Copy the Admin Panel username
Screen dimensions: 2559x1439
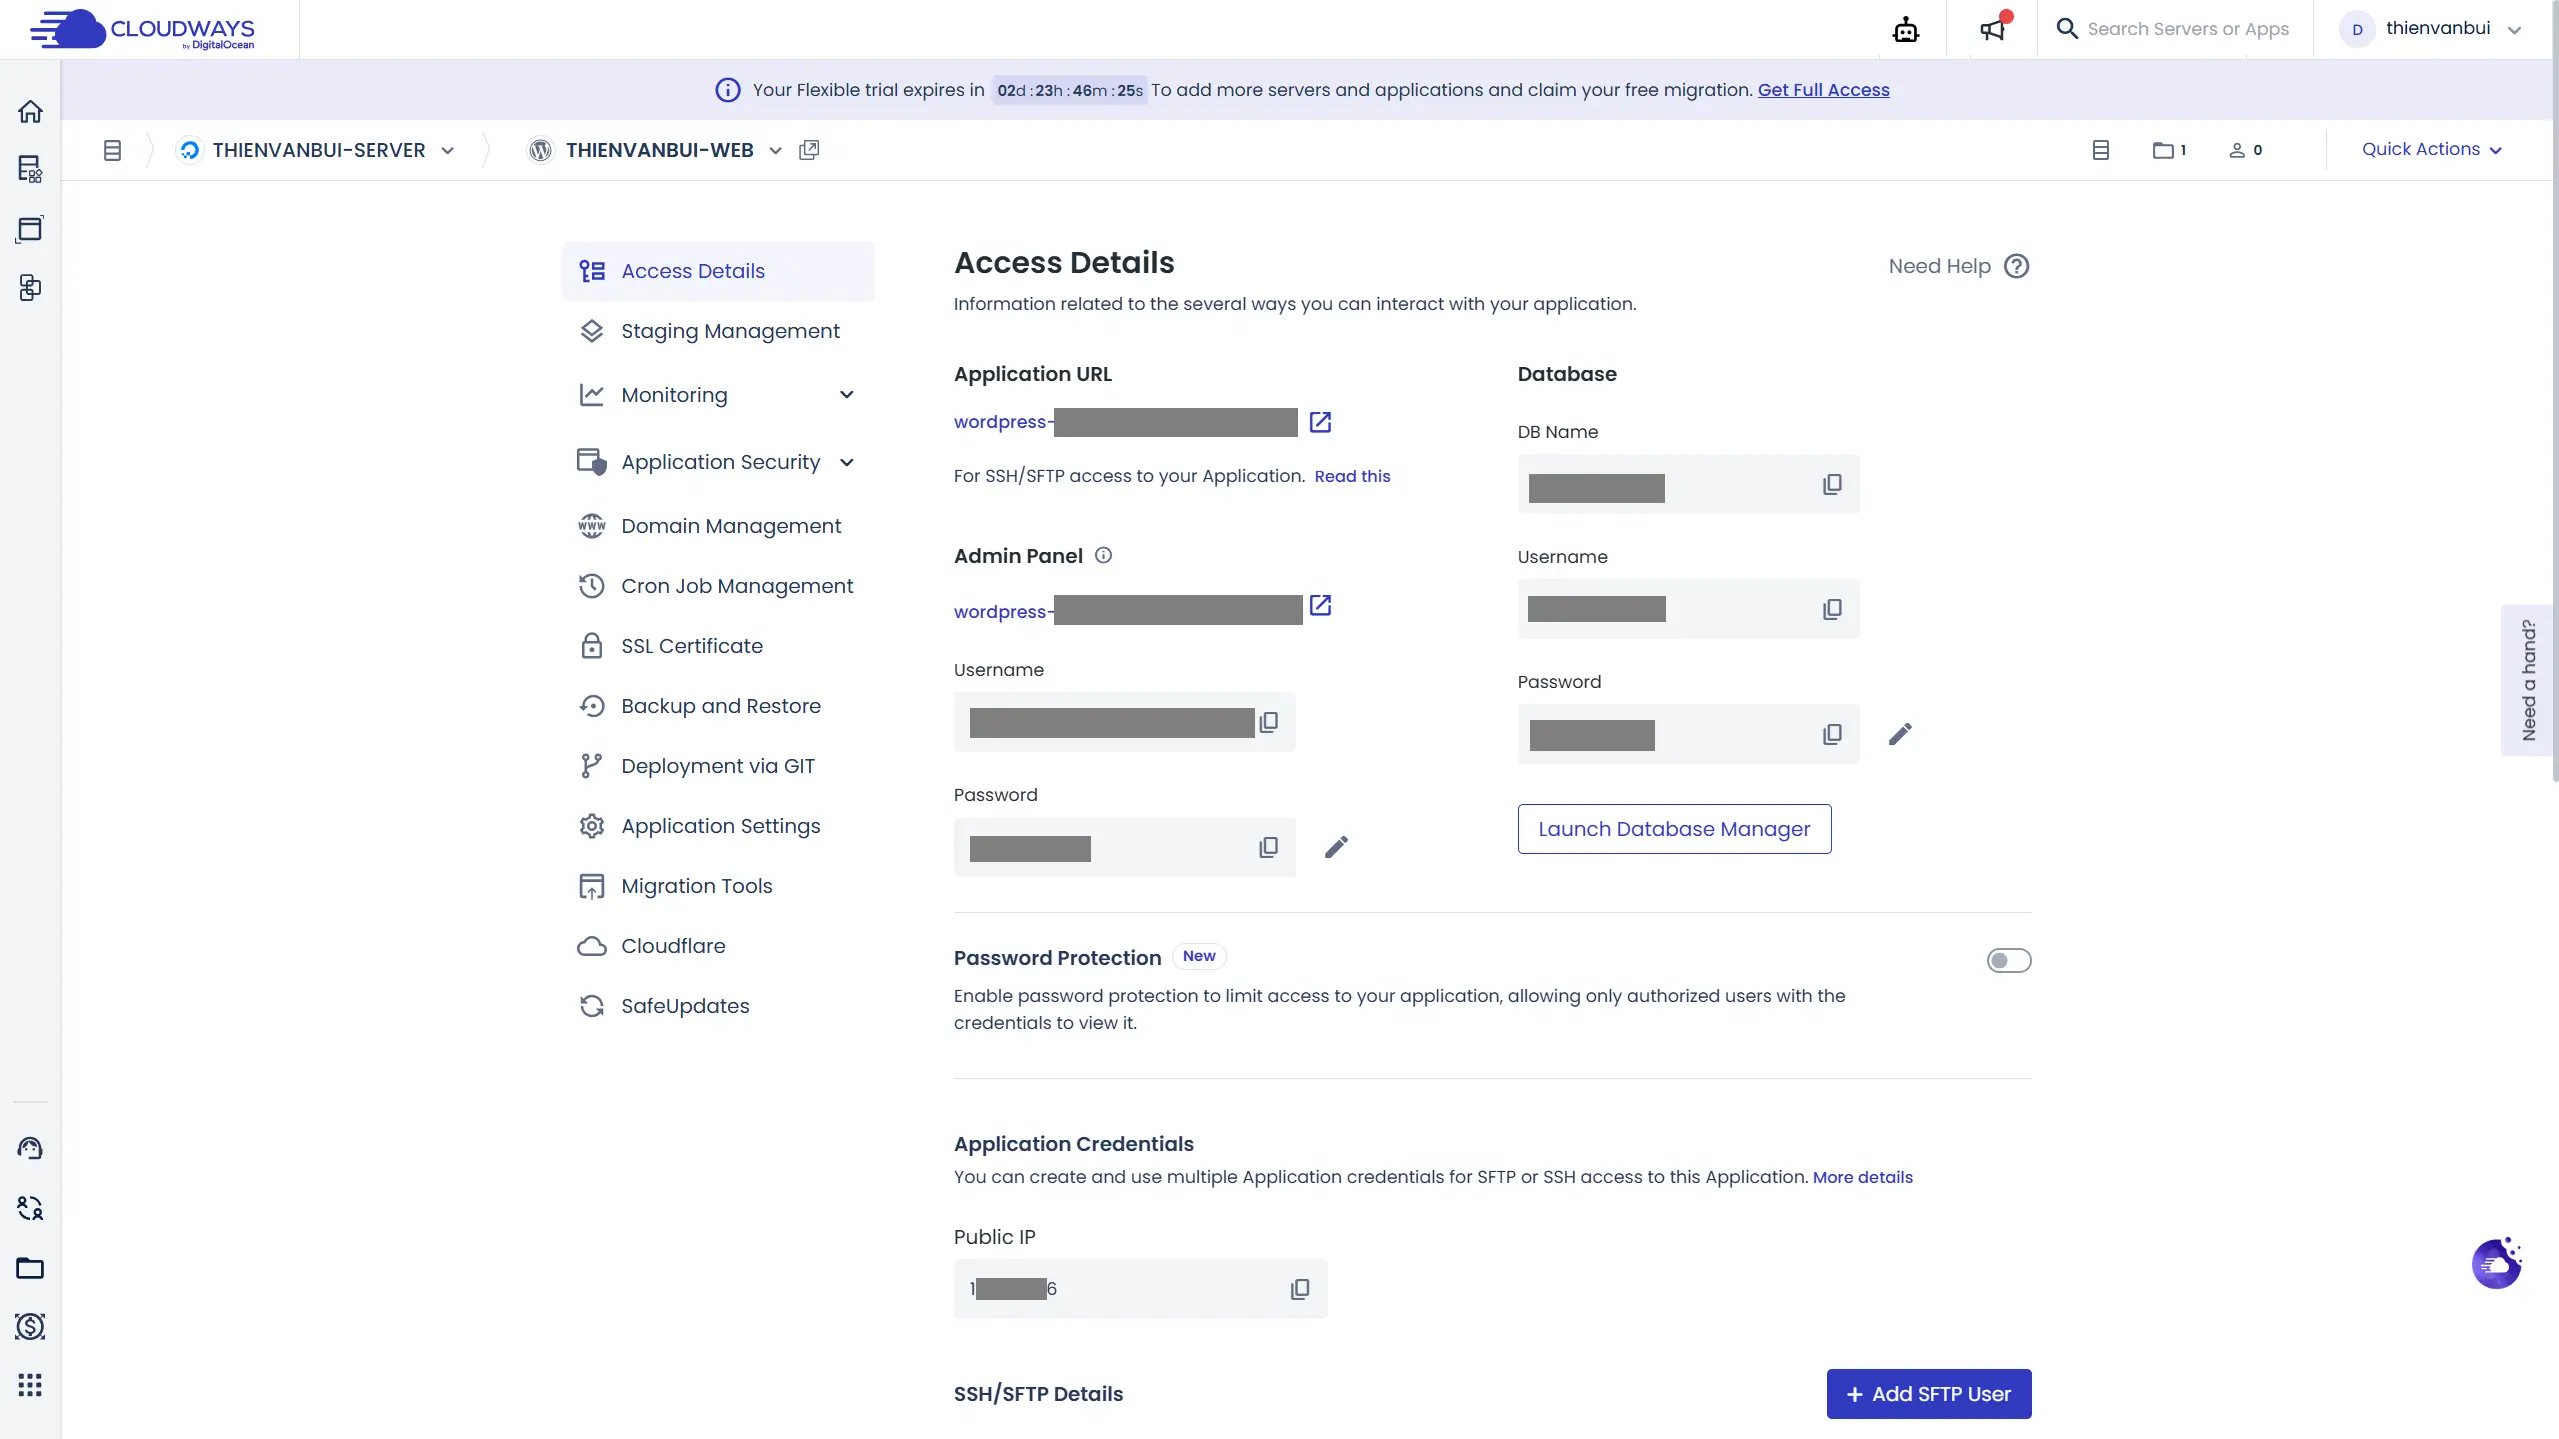click(1268, 722)
